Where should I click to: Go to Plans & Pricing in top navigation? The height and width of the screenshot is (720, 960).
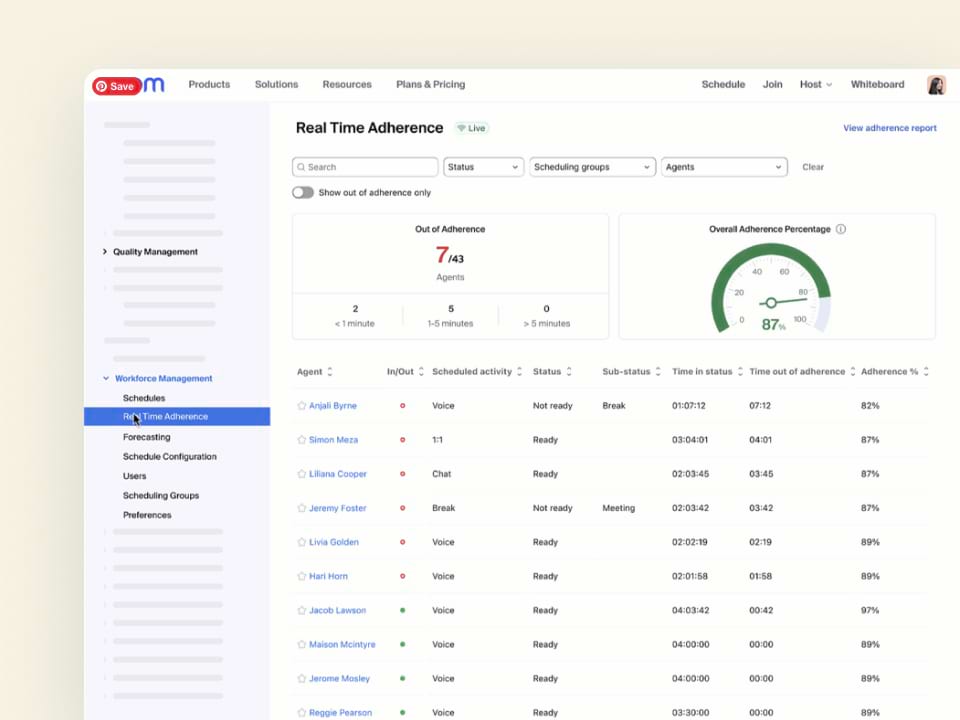tap(430, 85)
